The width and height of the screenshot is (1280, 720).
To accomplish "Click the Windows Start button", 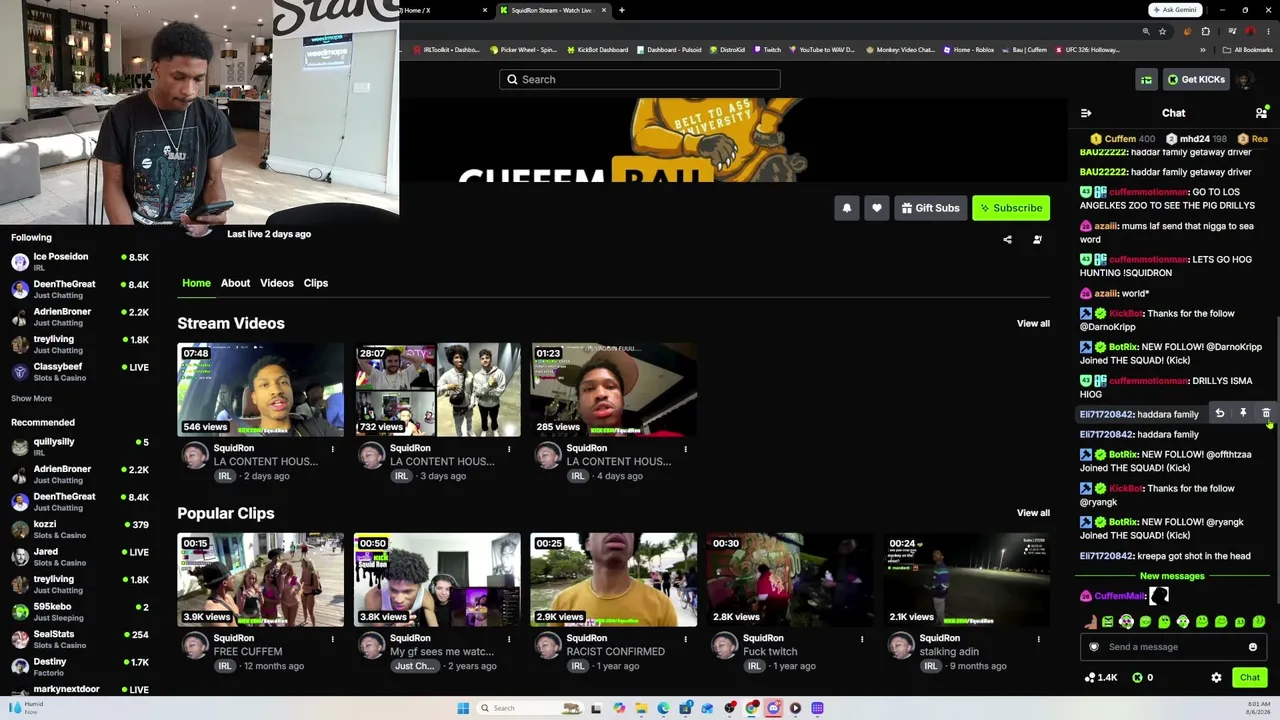I will pyautogui.click(x=463, y=708).
